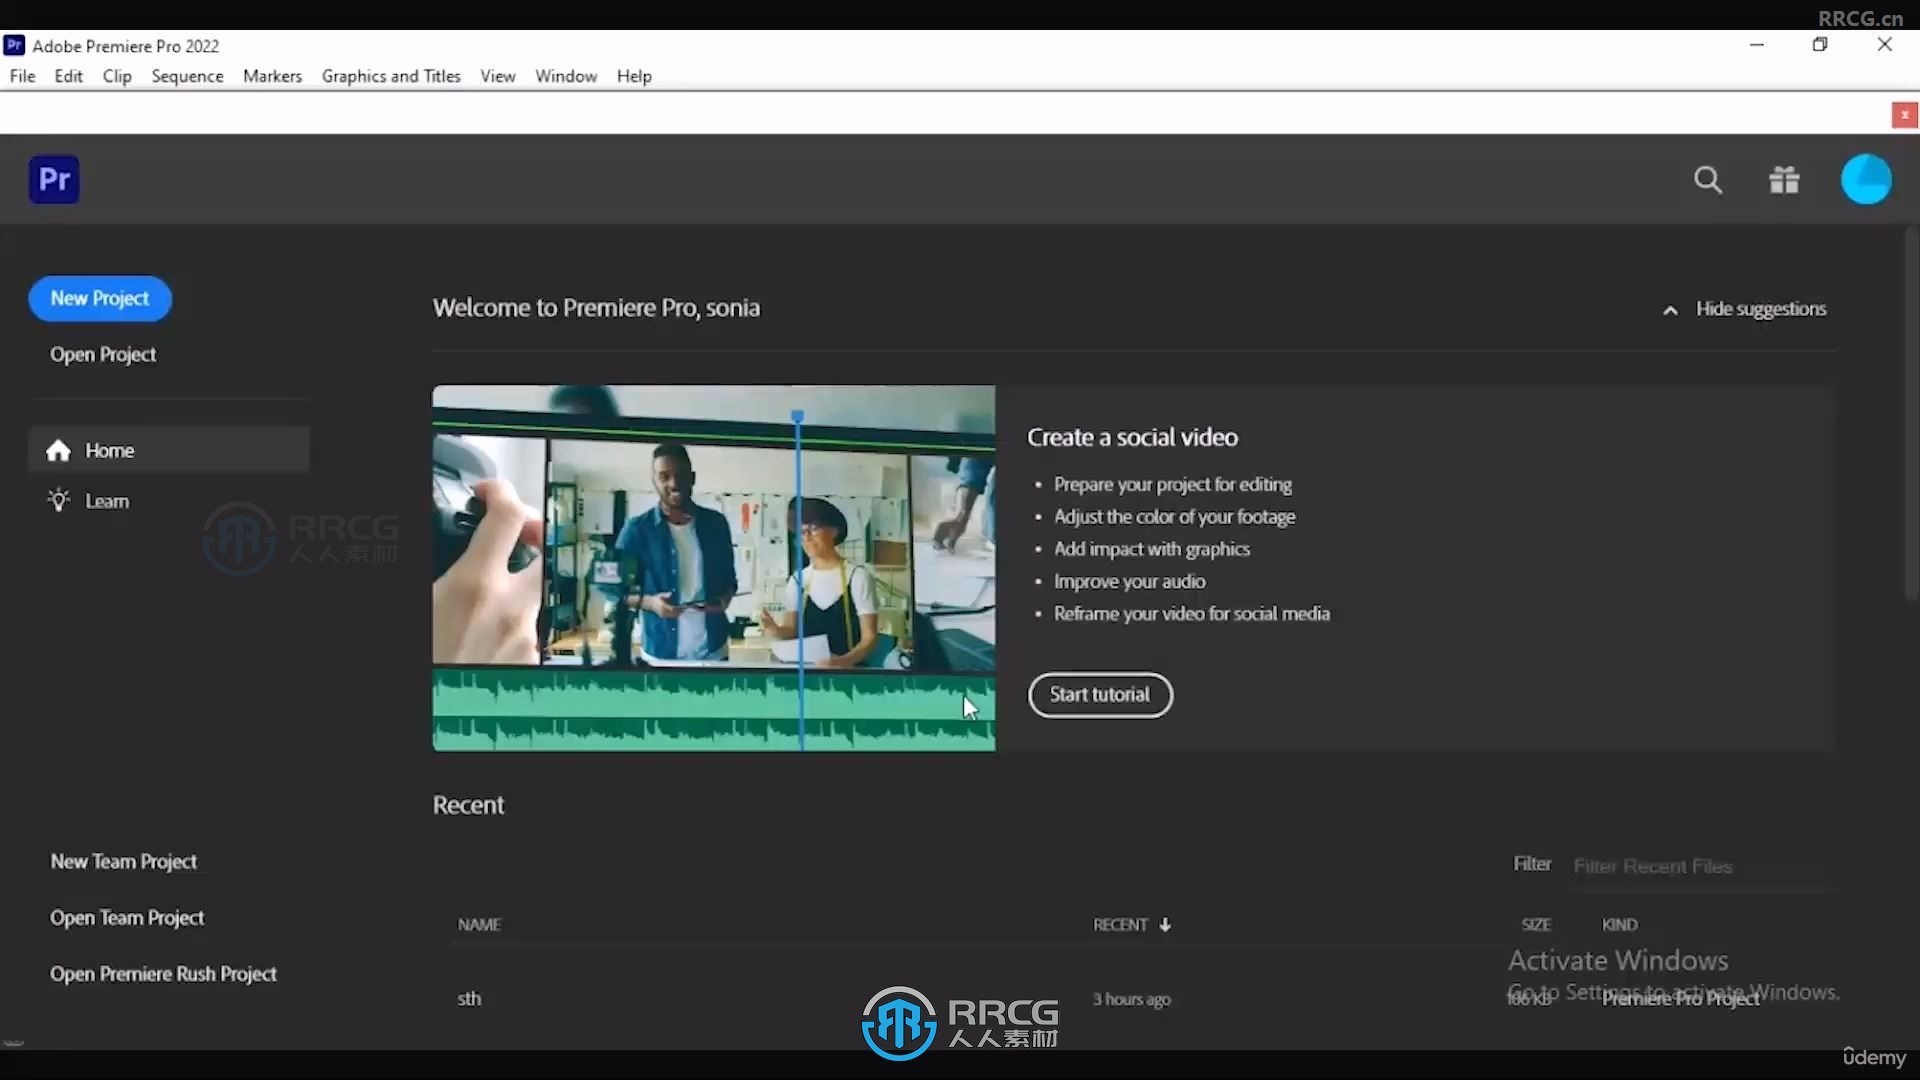Click the RECENT sort arrow icon

(x=1165, y=925)
